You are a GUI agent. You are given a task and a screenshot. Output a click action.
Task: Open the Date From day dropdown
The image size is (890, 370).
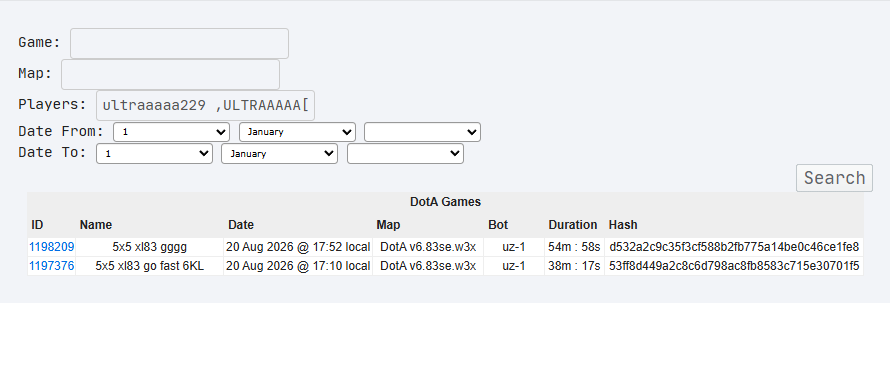click(x=171, y=132)
